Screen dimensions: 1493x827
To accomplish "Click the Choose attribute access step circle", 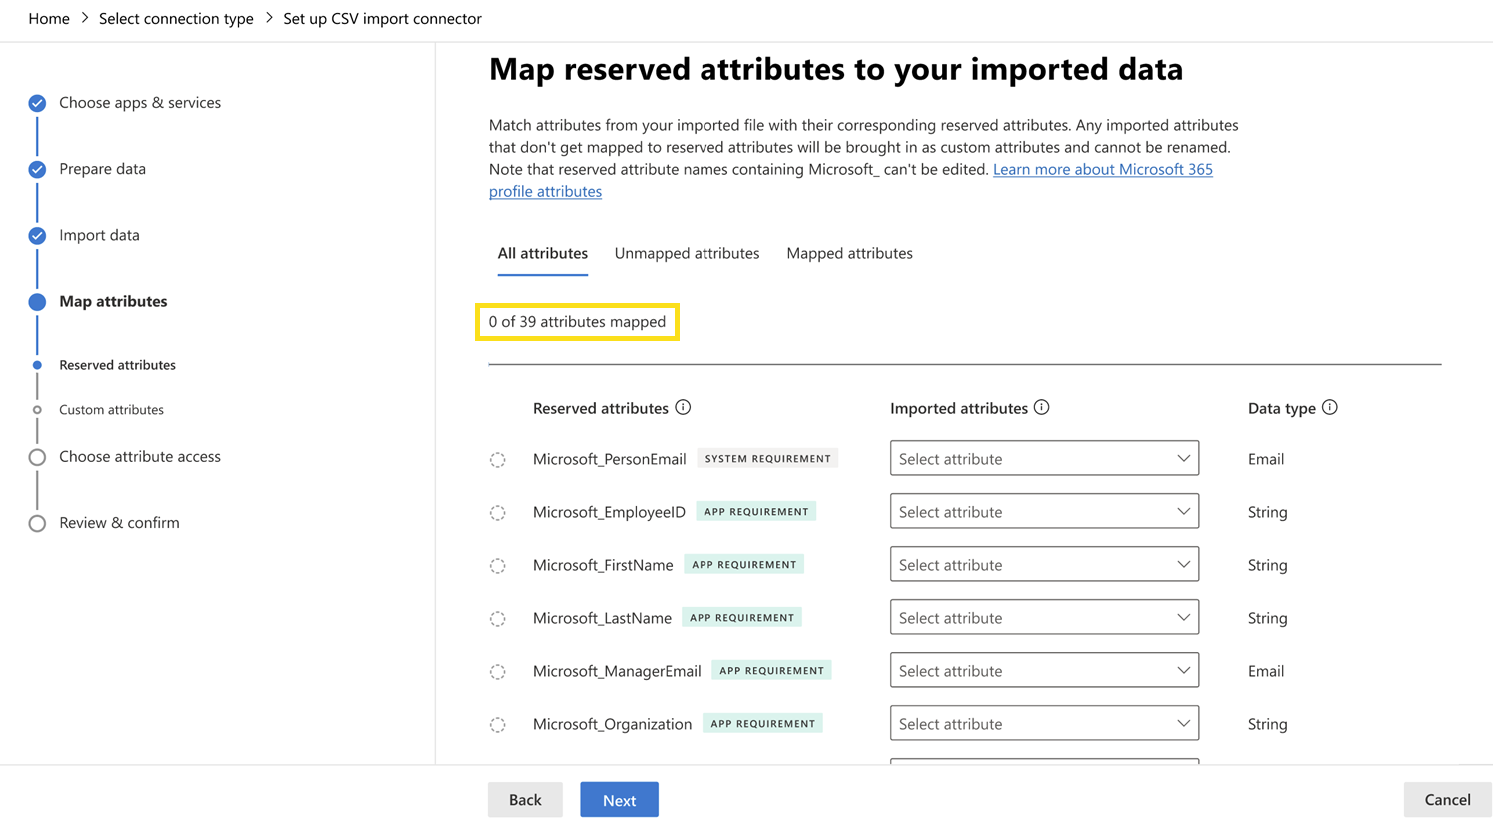I will tap(37, 457).
